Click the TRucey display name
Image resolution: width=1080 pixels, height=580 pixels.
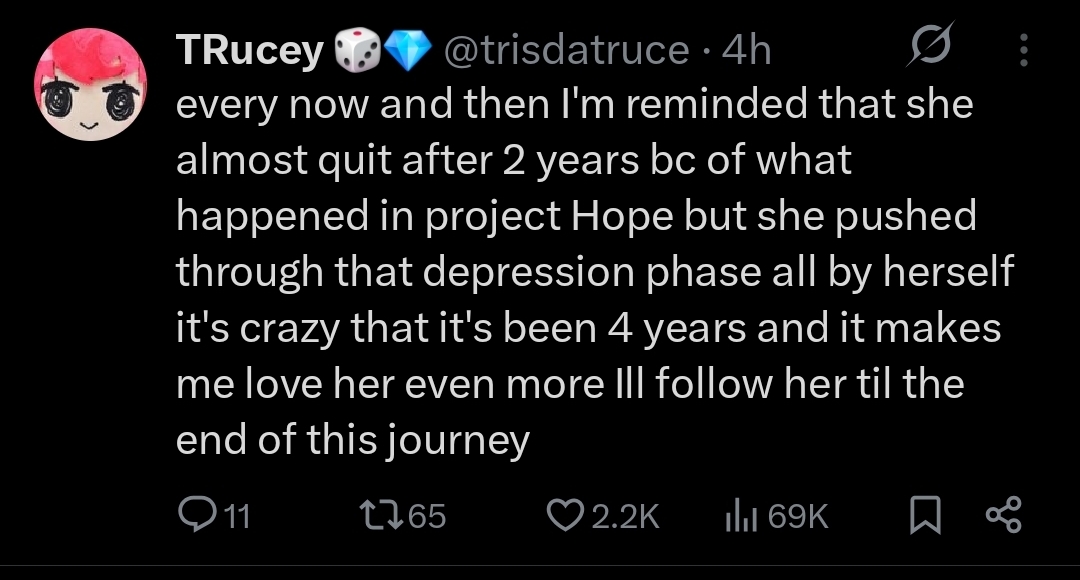coord(249,50)
